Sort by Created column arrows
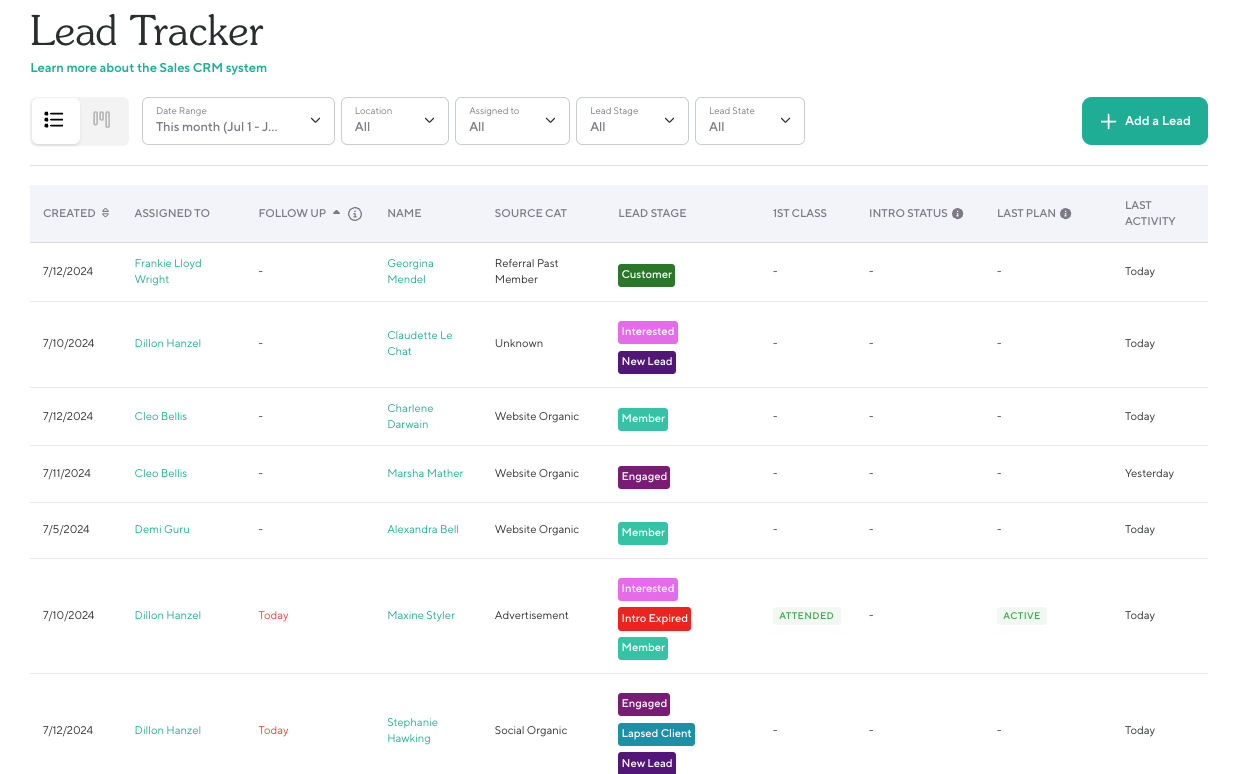 pos(106,213)
